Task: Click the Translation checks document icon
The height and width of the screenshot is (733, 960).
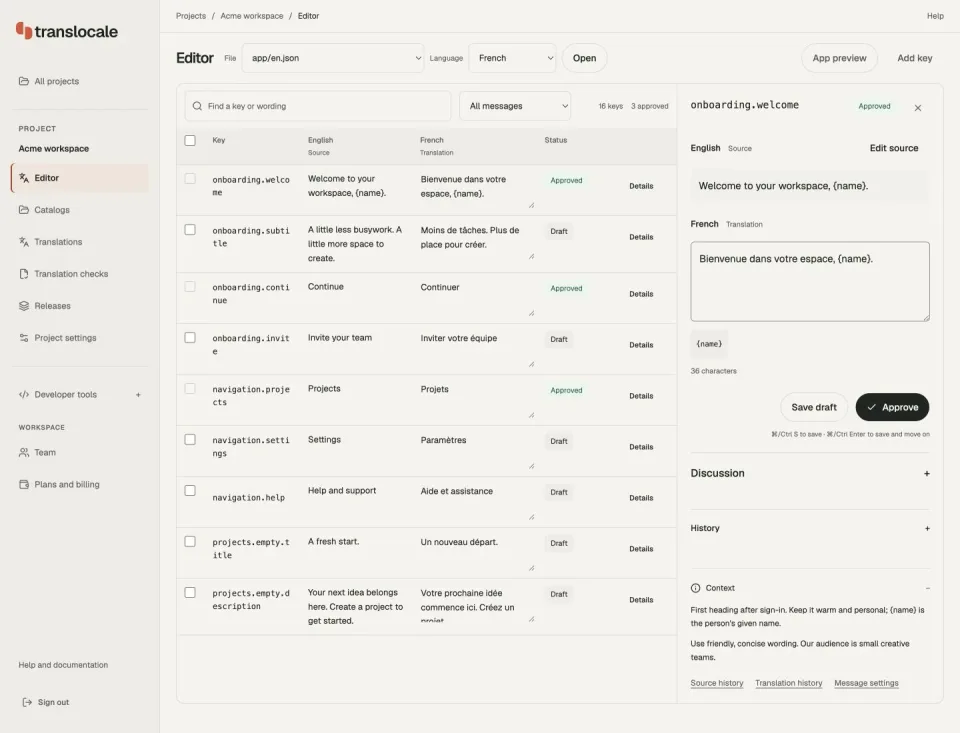Action: click(x=24, y=274)
